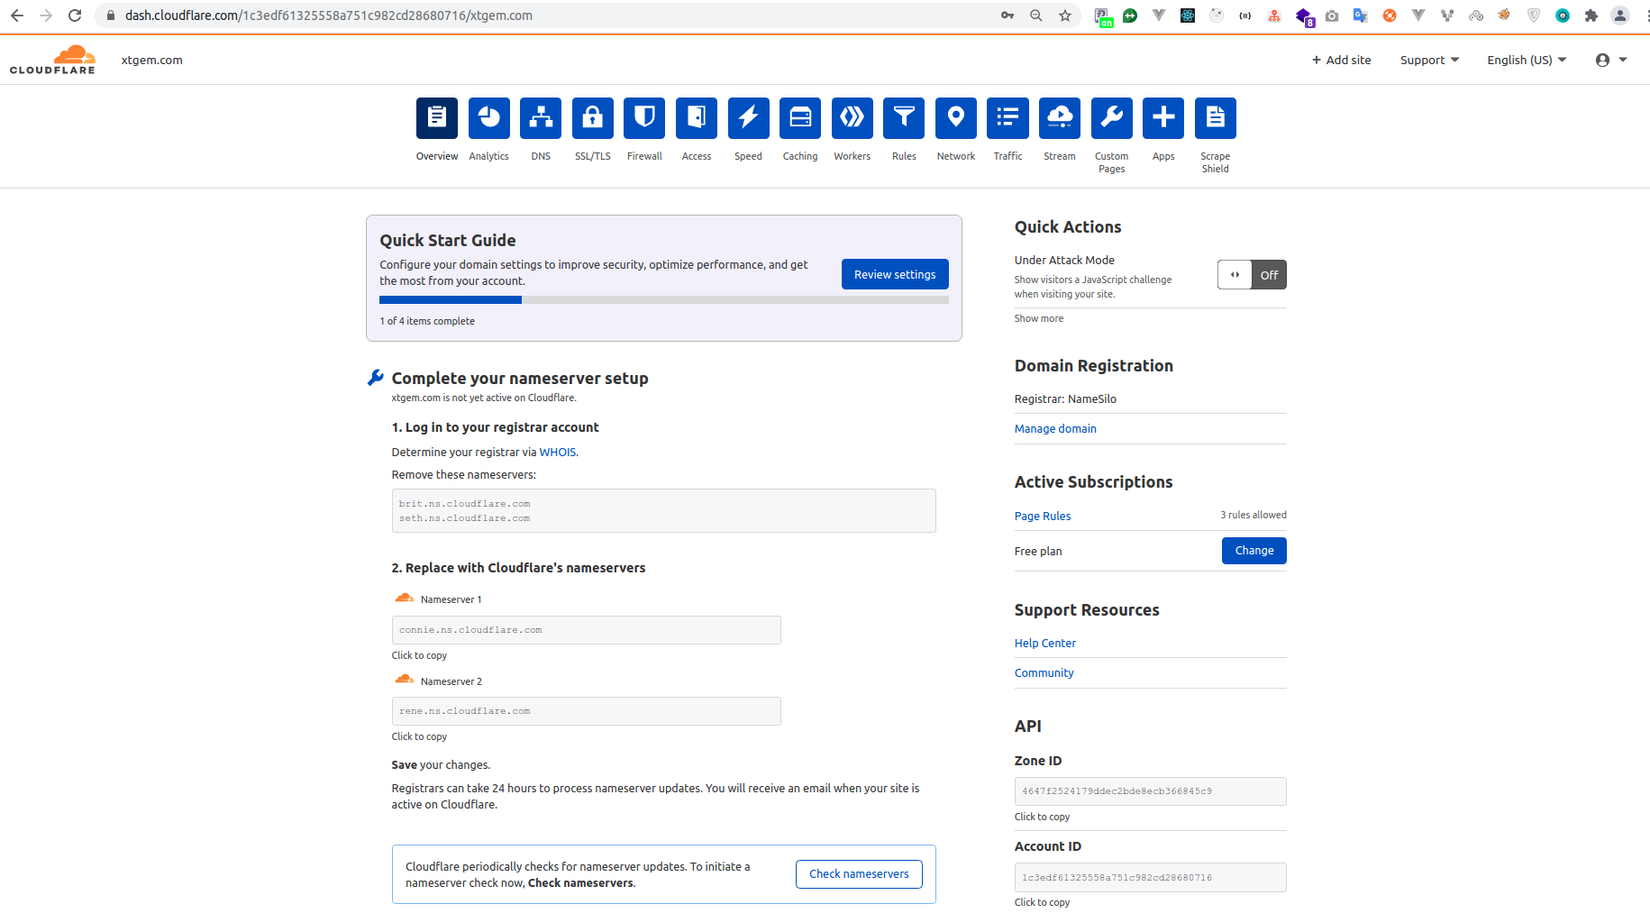Image resolution: width=1650 pixels, height=915 pixels.
Task: Click the Review settings button
Action: [894, 274]
